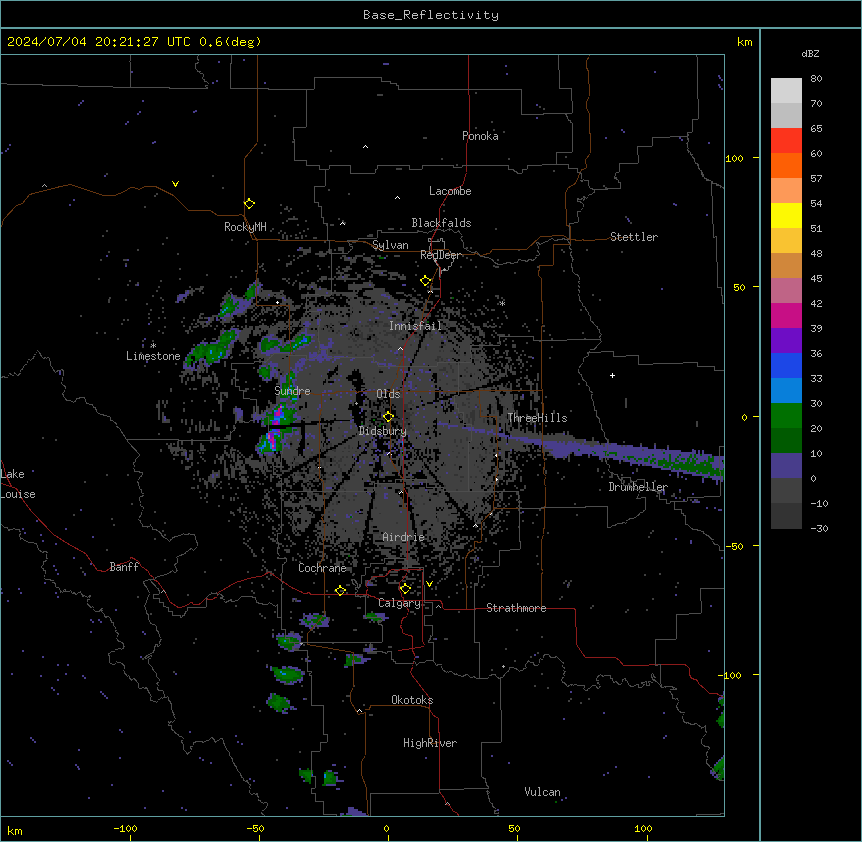Click the Okotoks label
This screenshot has width=862, height=842.
coord(412,700)
